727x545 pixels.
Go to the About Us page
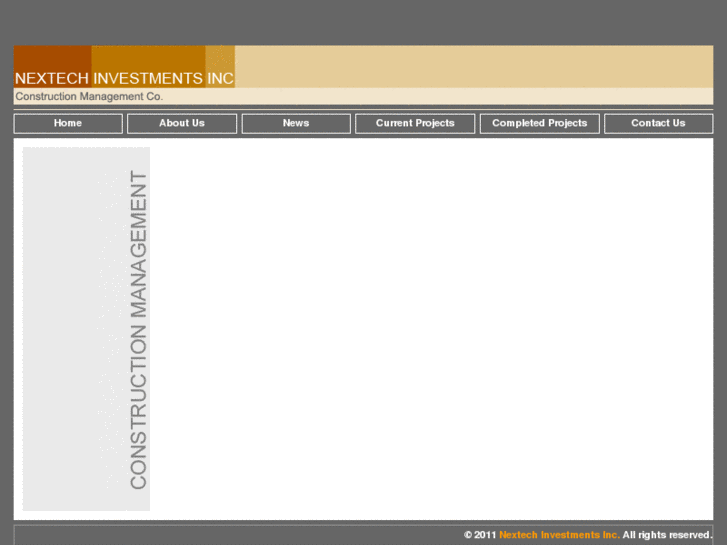(x=182, y=123)
